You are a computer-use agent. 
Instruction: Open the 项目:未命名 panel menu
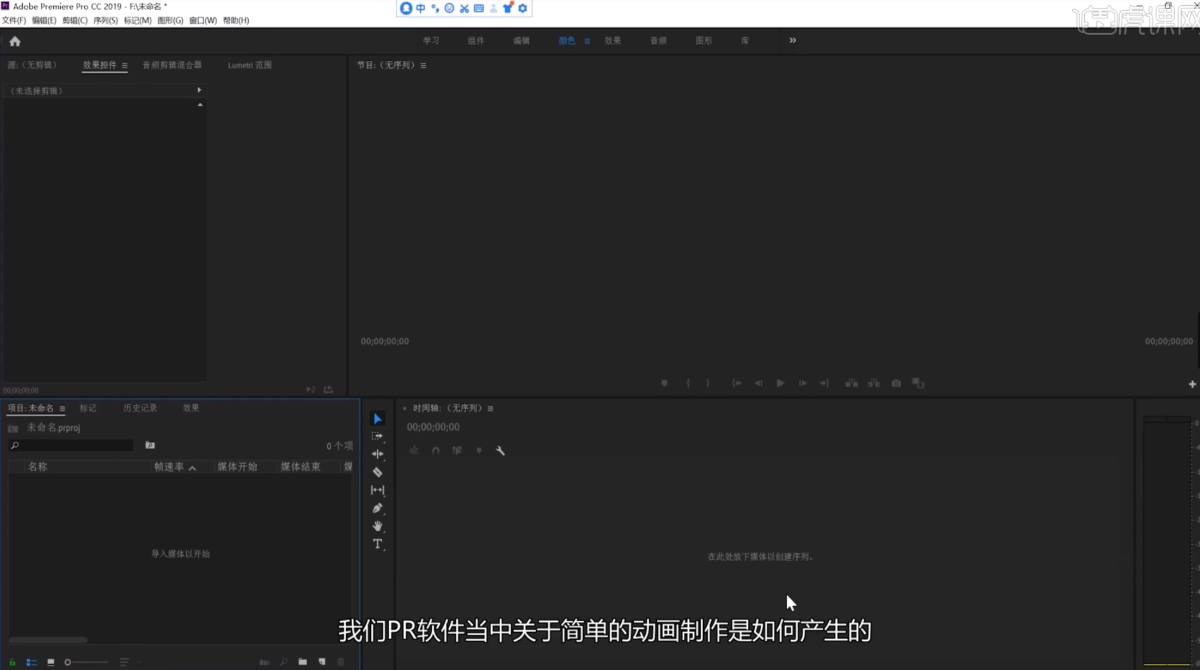62,409
